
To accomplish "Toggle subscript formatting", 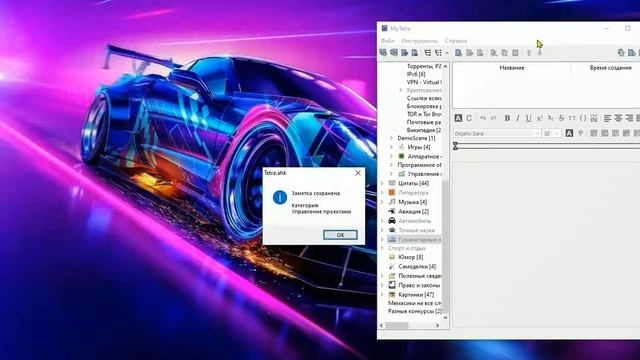I will (550, 118).
